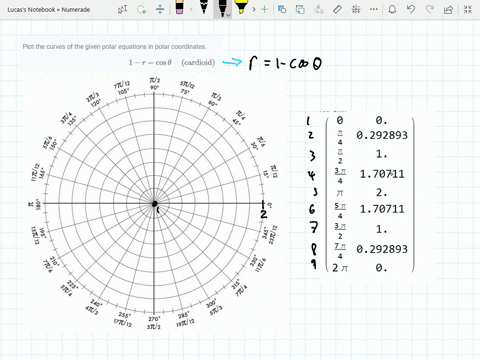
Task: Click the π/2 90° label on polar grid
Action: [155, 84]
